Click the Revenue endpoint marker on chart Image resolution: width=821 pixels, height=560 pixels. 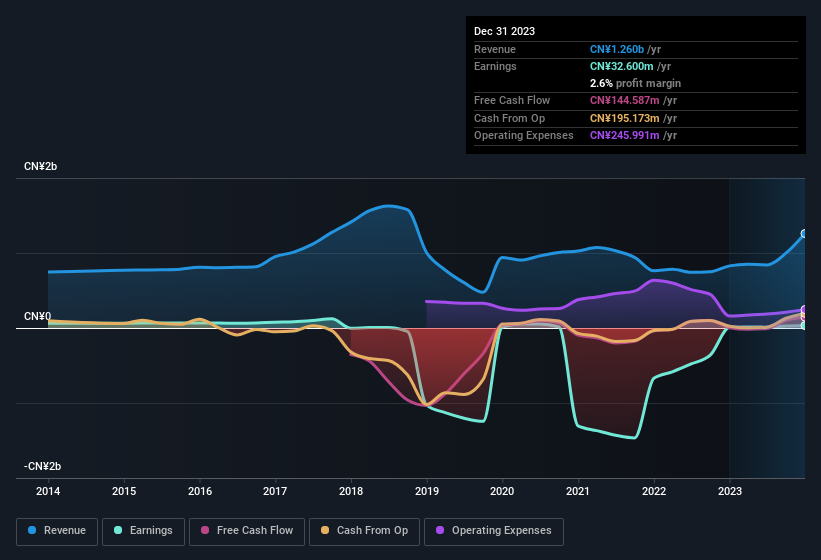click(804, 234)
